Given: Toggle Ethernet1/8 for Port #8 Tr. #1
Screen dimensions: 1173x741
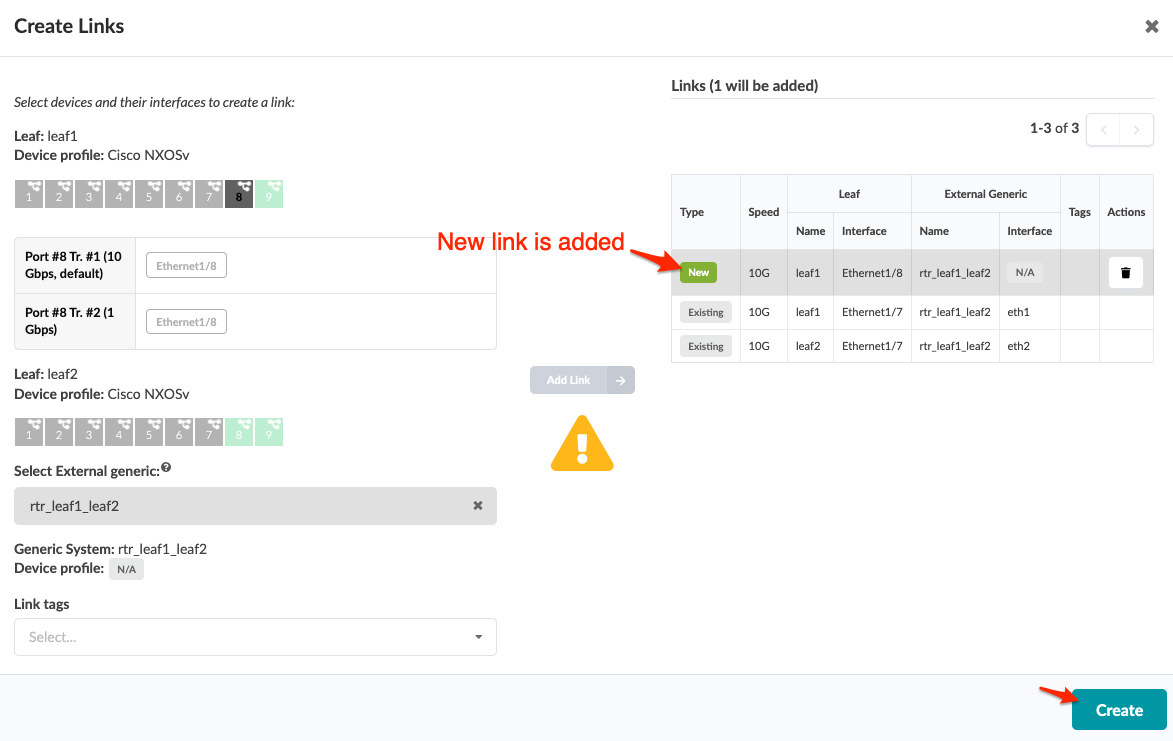Looking at the screenshot, I should click(186, 265).
